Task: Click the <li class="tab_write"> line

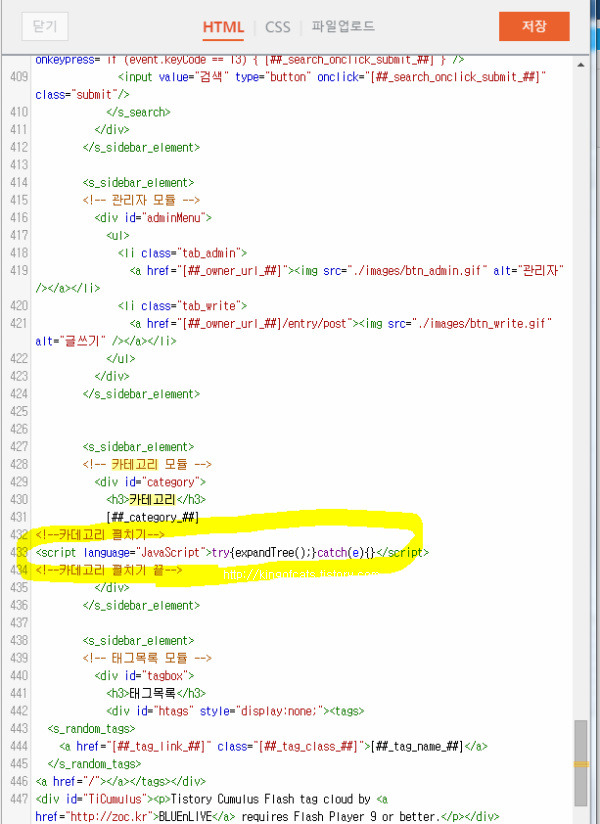Action: coord(182,306)
